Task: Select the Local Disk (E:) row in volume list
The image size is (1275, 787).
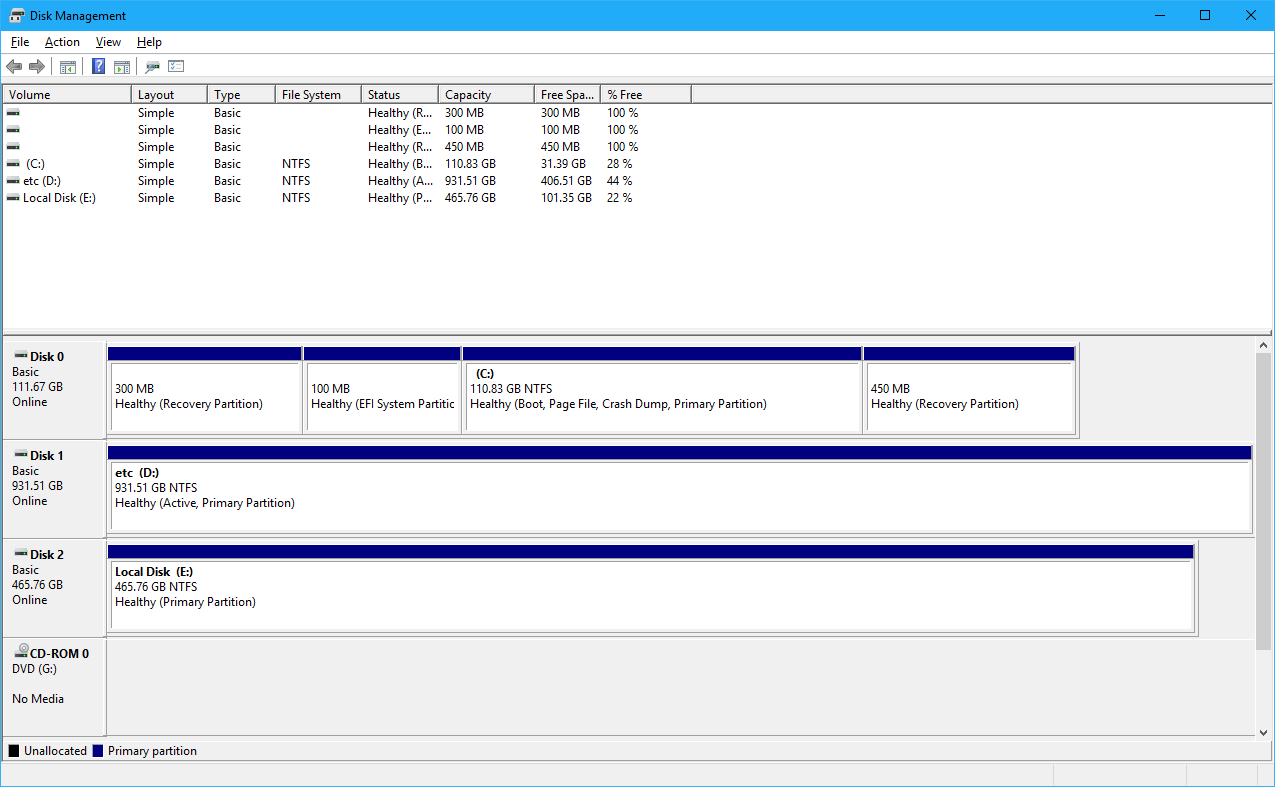Action: click(347, 198)
